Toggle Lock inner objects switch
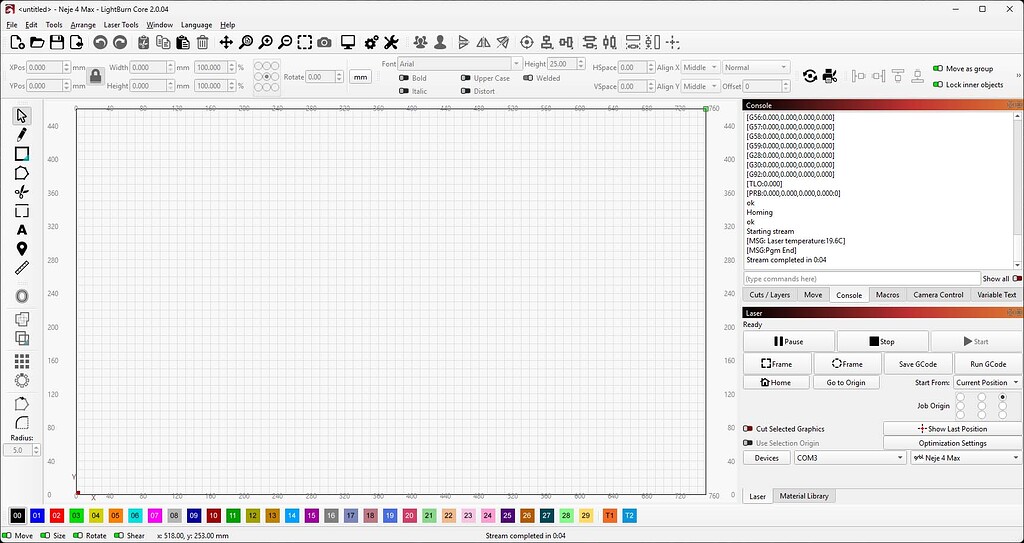Screen dimensions: 1024x543 (x=938, y=85)
